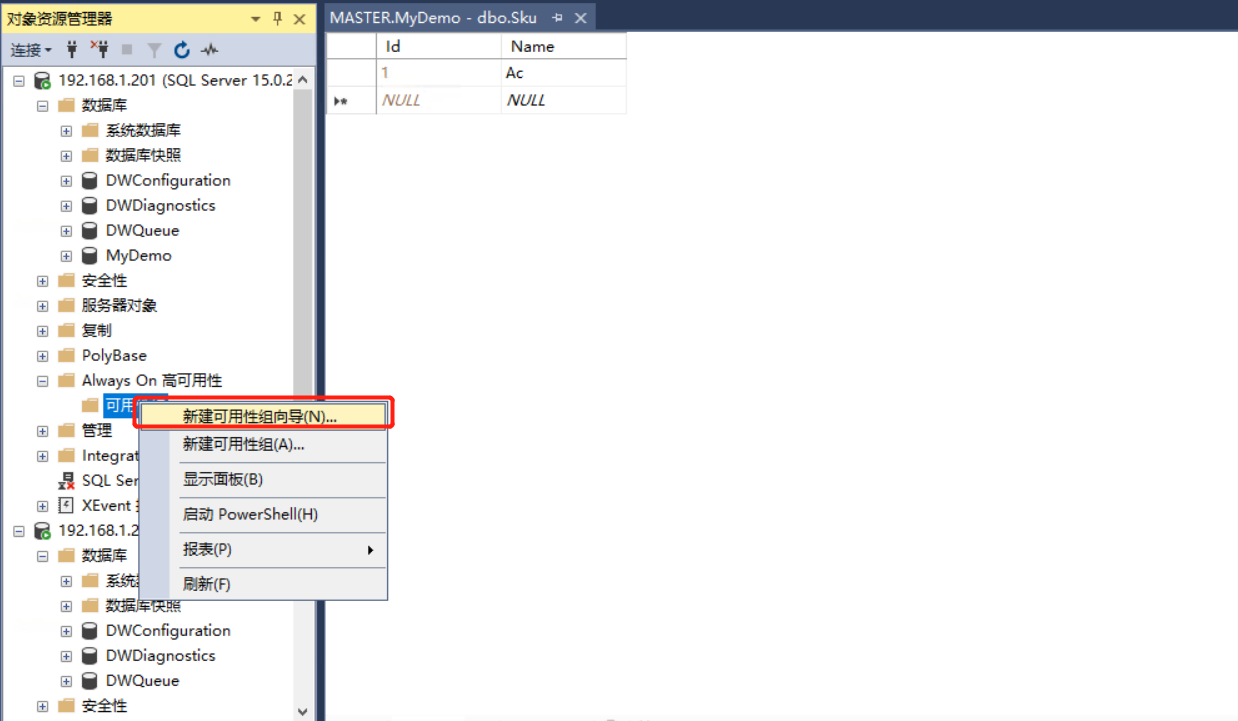Screen dimensions: 1238x721
Task: Select the cell containing 1
Action: 438,73
